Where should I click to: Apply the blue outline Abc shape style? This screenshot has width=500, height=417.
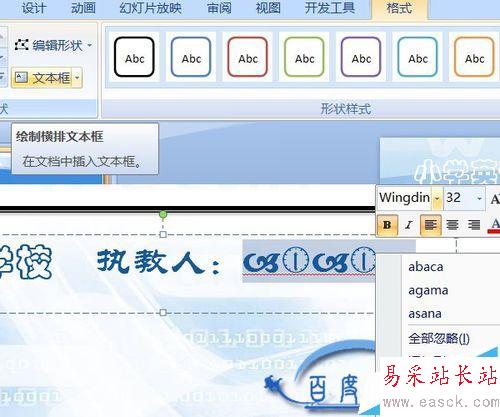191,57
